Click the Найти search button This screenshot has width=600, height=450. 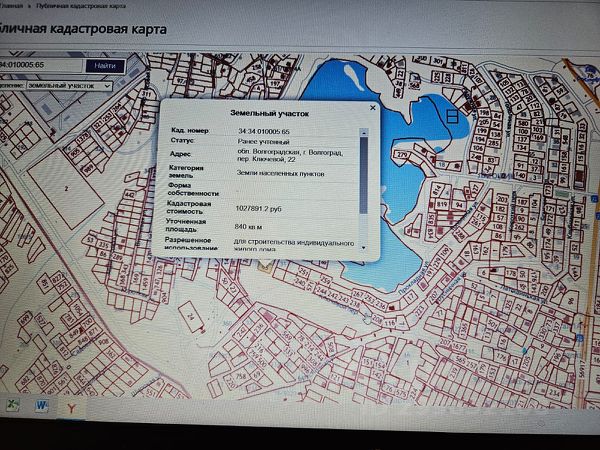pos(105,66)
